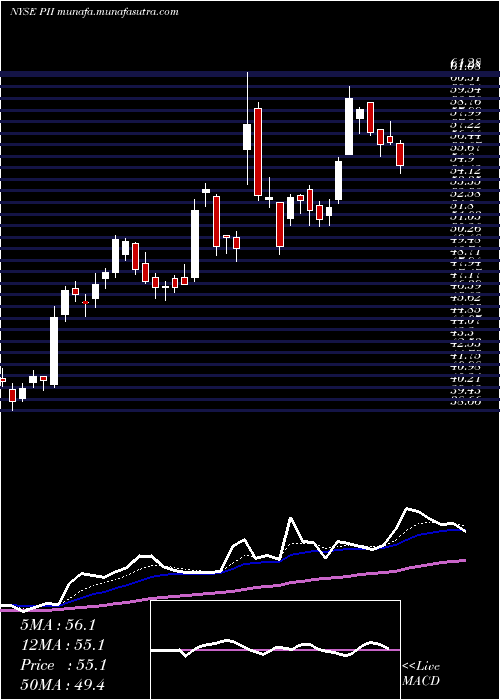Select the 12MA : 55.1 readout

62,645
